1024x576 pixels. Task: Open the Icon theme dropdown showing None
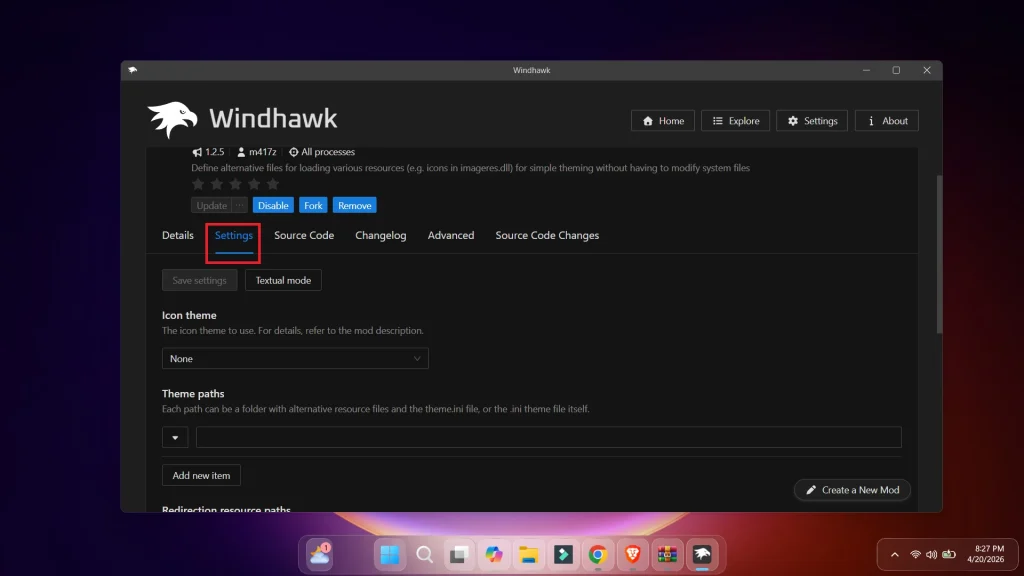click(295, 358)
